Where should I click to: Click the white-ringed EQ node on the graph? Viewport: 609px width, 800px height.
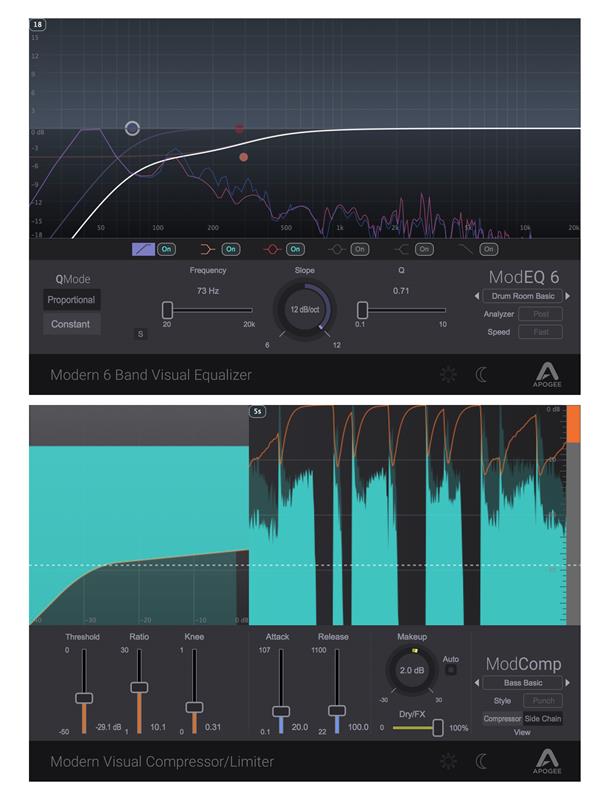pos(132,128)
